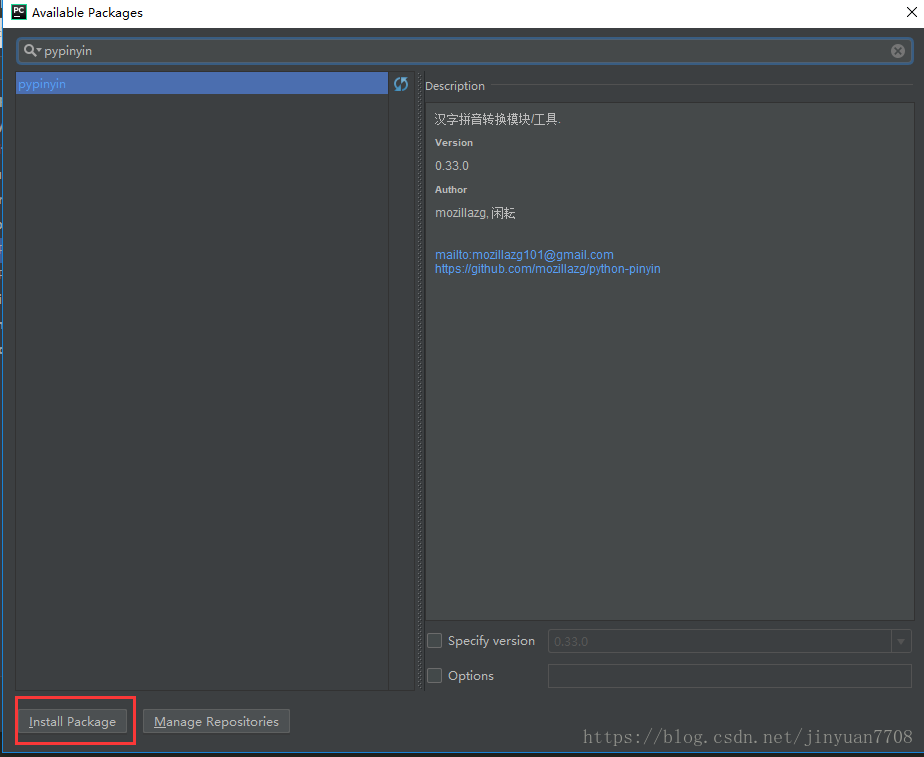Click the reload package list icon

click(x=401, y=84)
